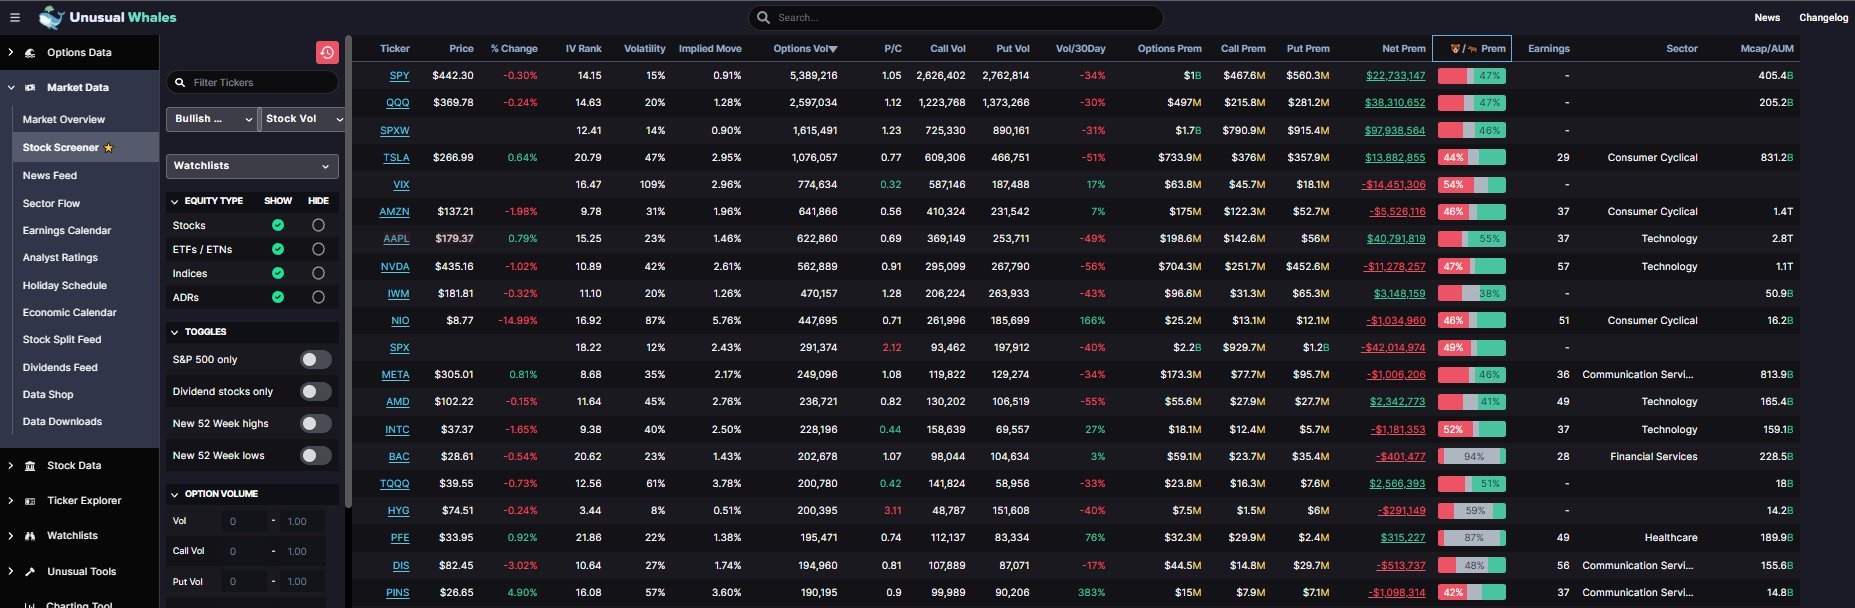The image size is (1855, 608).
Task: Select Hide for ETFs / ETNs
Action: coord(318,249)
